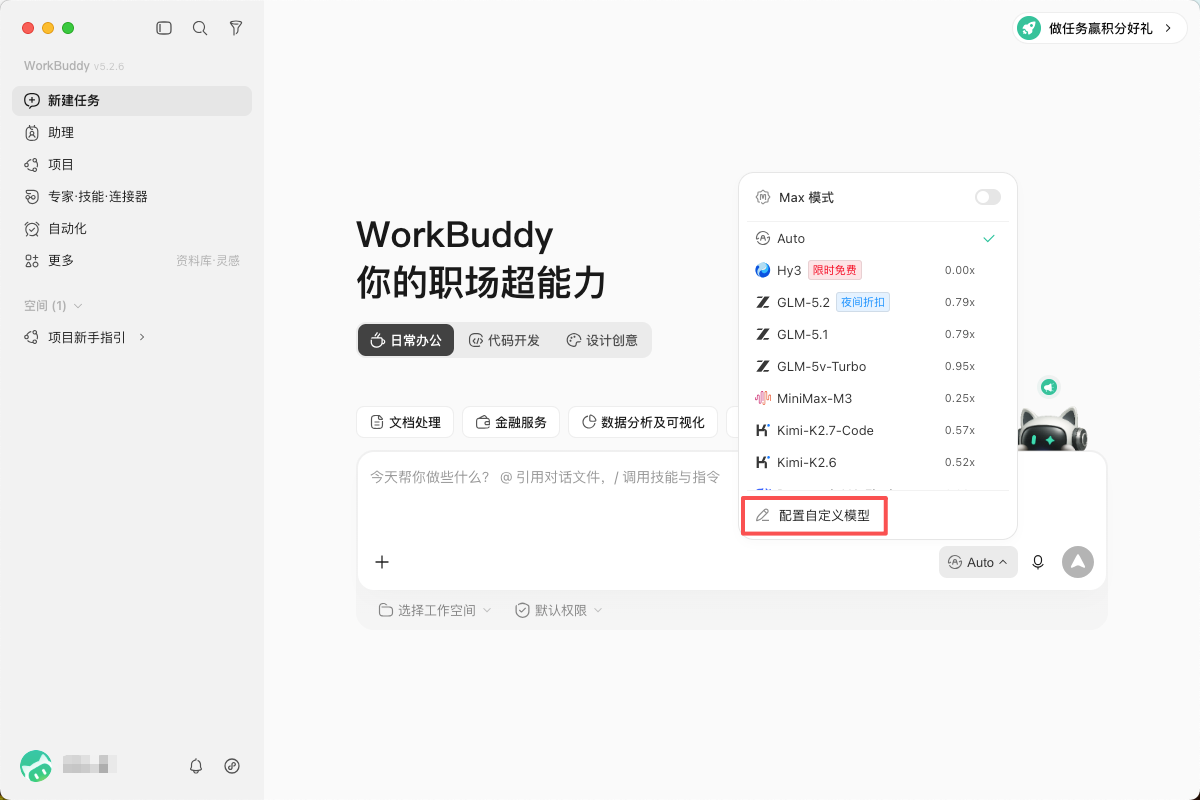Click the Hy3 model logo
Viewport: 1200px width, 800px height.
pos(763,270)
